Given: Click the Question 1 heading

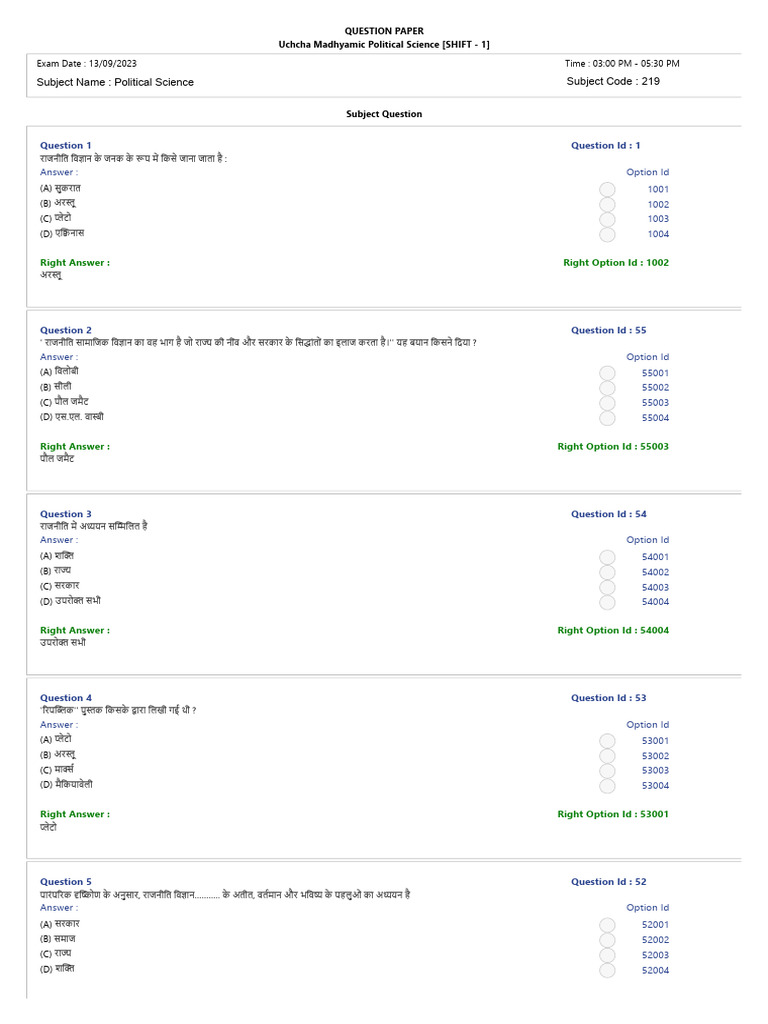Looking at the screenshot, I should pyautogui.click(x=66, y=146).
